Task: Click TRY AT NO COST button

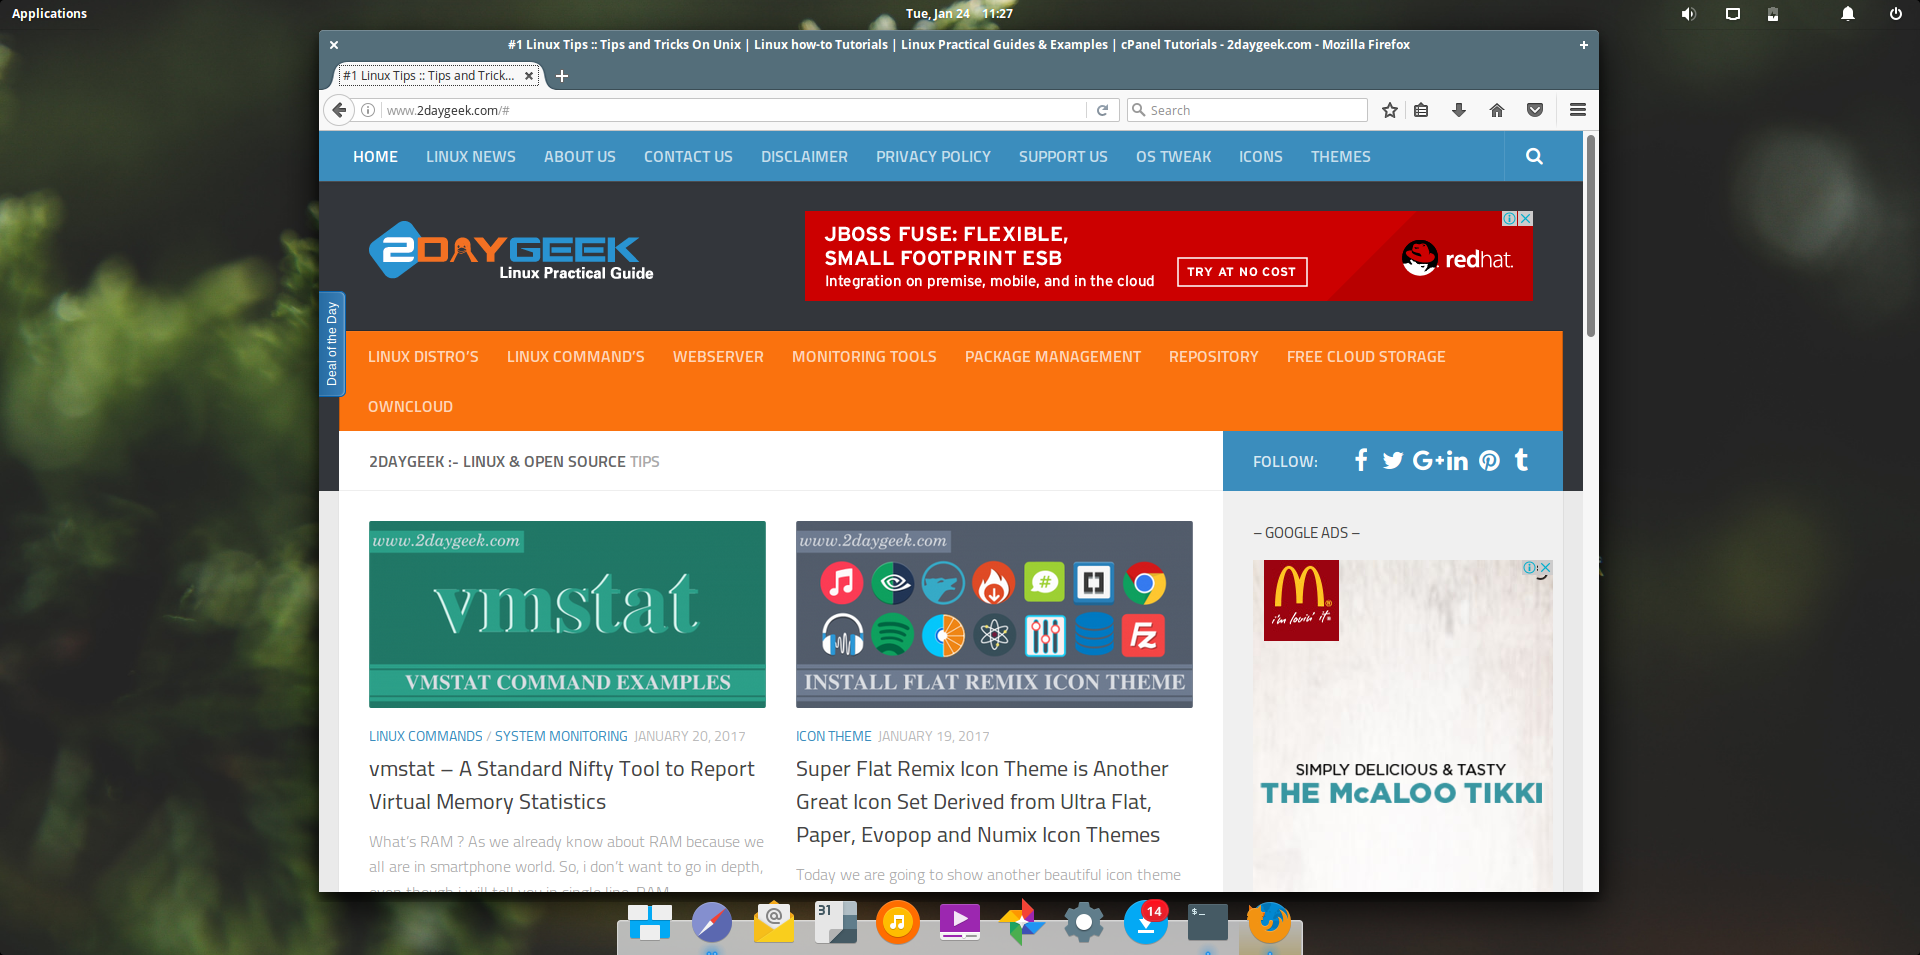Action: tap(1241, 272)
